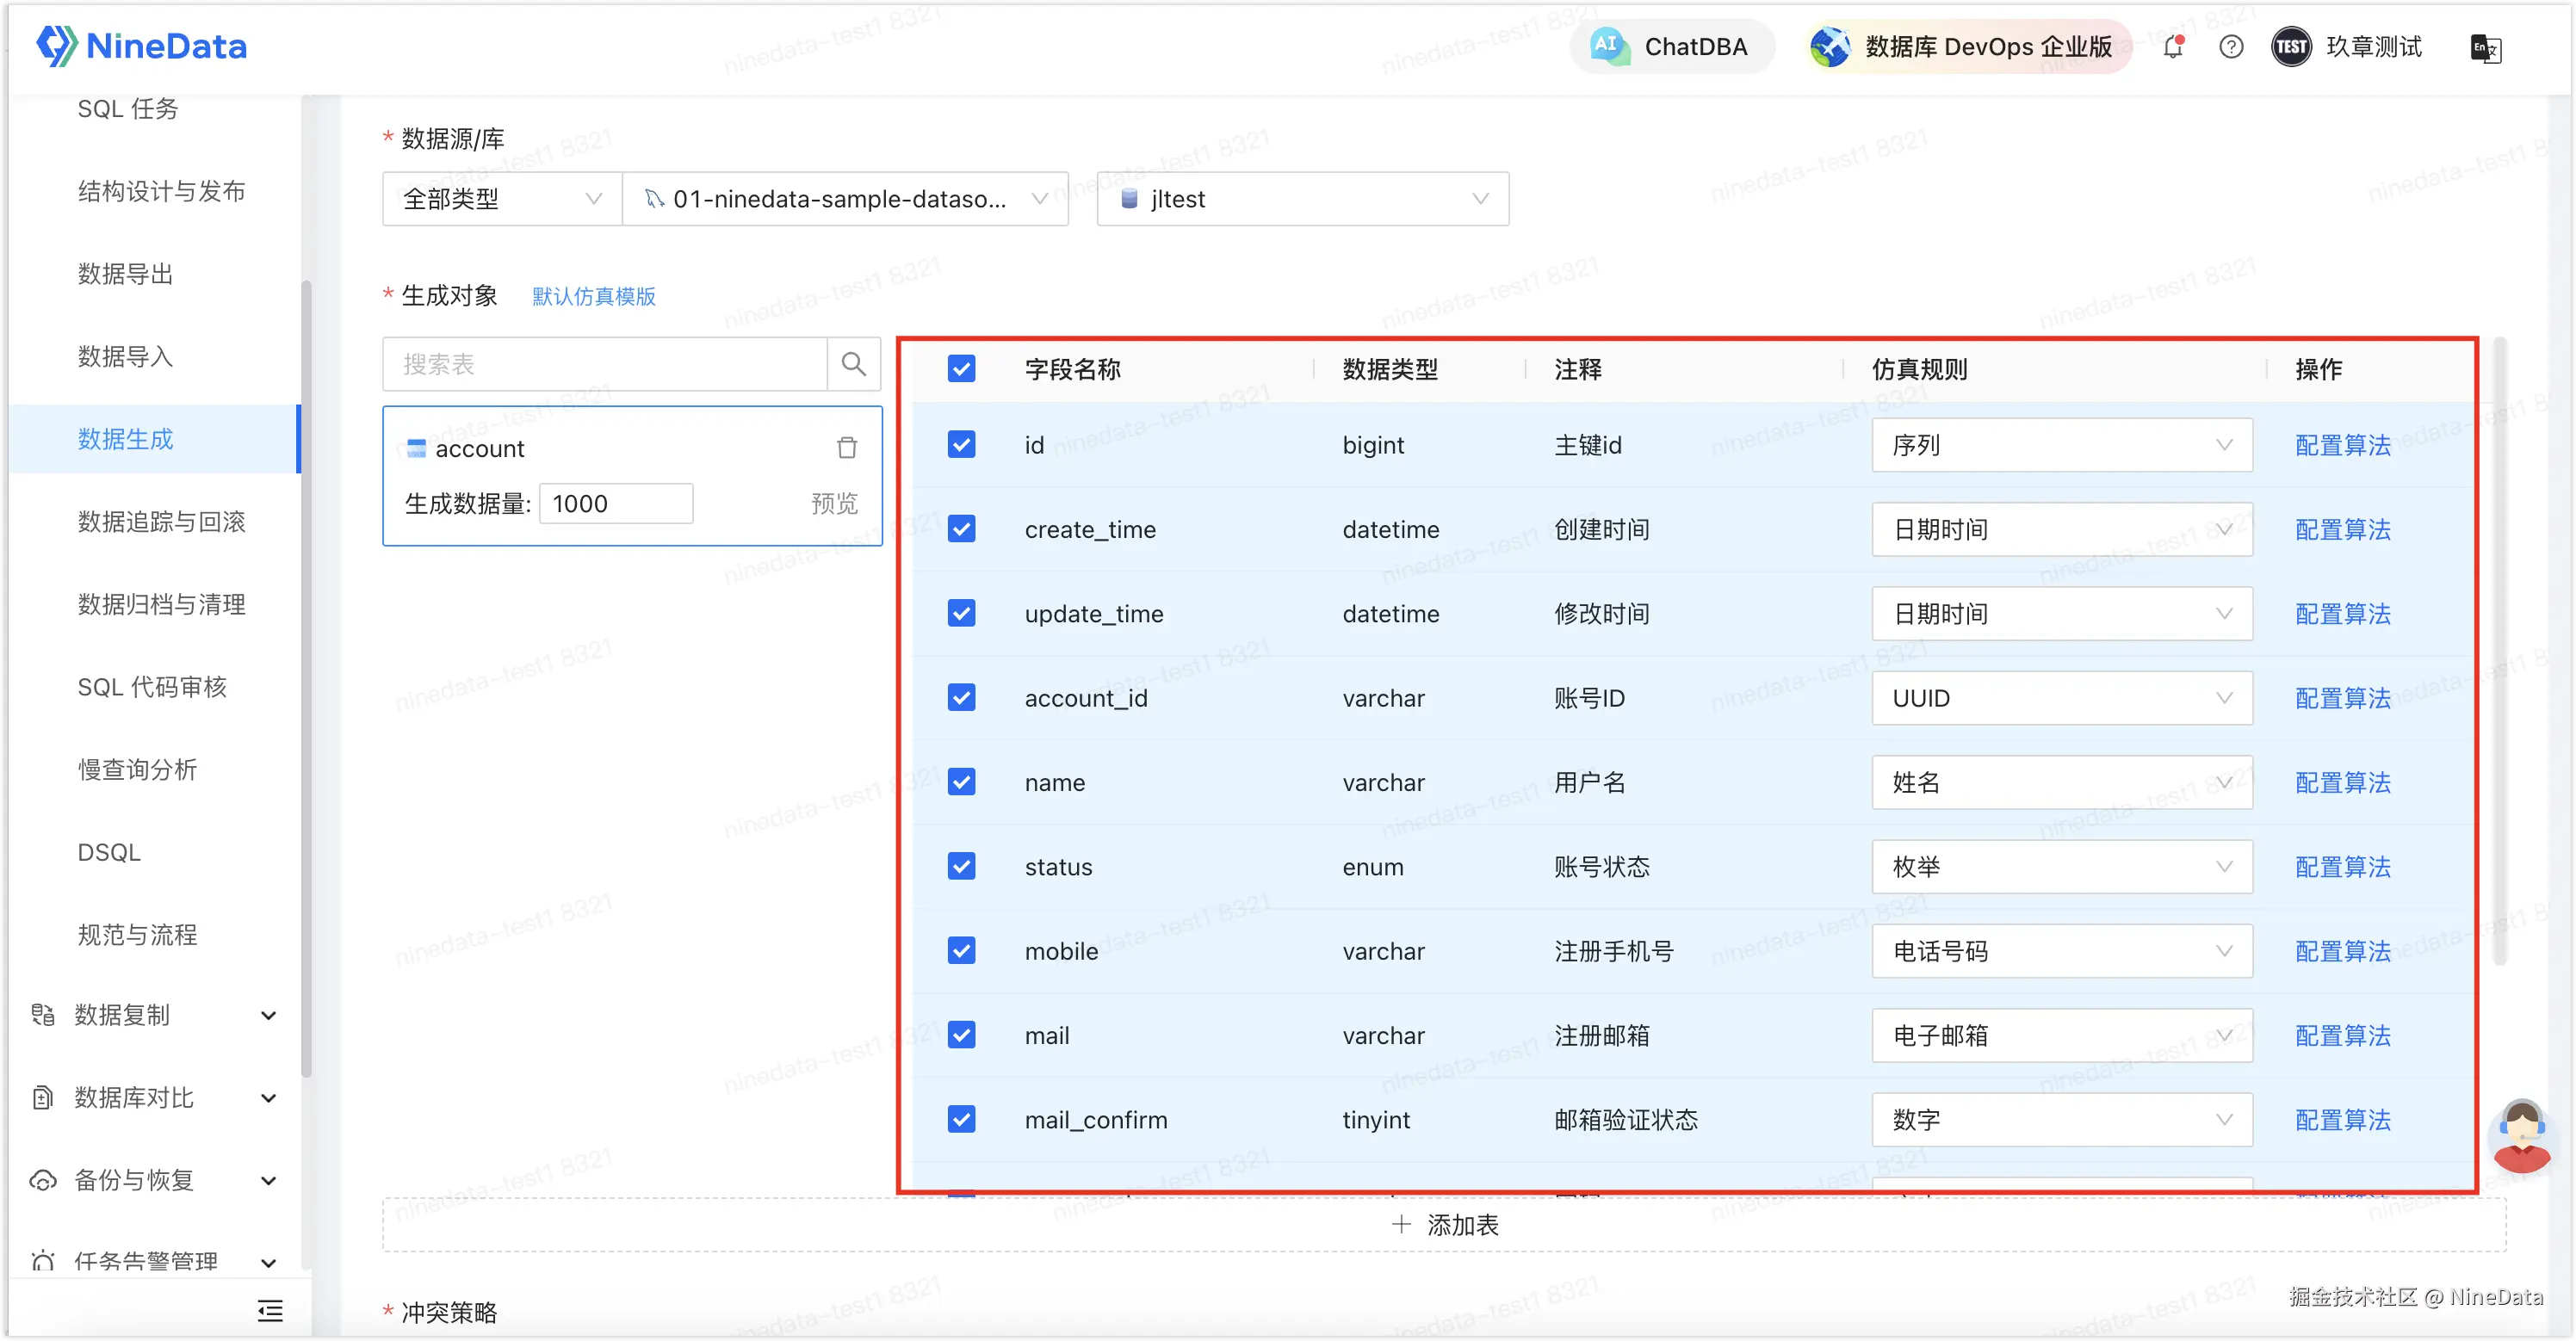Click the 添加表 button
Image resolution: width=2576 pixels, height=1341 pixels.
1444,1225
